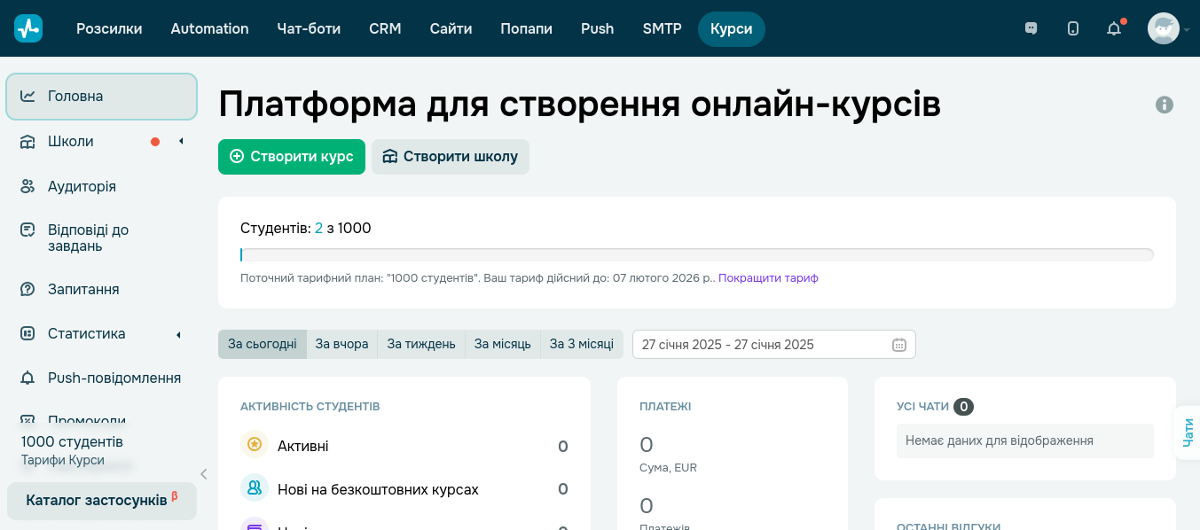Open the notifications bell
The height and width of the screenshot is (530, 1200).
point(1114,29)
